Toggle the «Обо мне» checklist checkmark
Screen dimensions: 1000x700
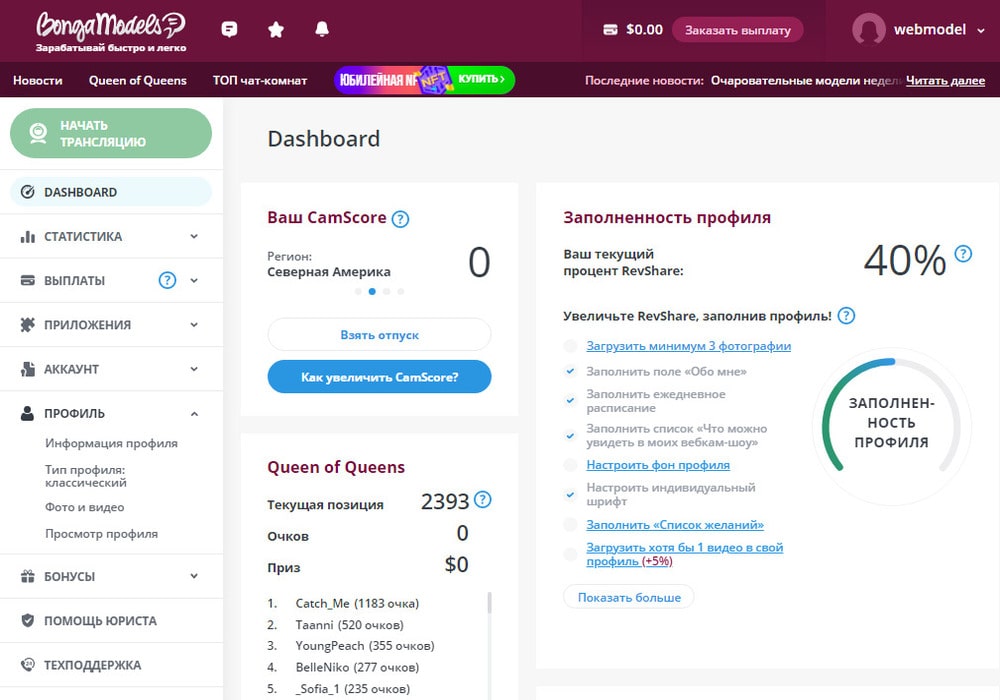(570, 372)
